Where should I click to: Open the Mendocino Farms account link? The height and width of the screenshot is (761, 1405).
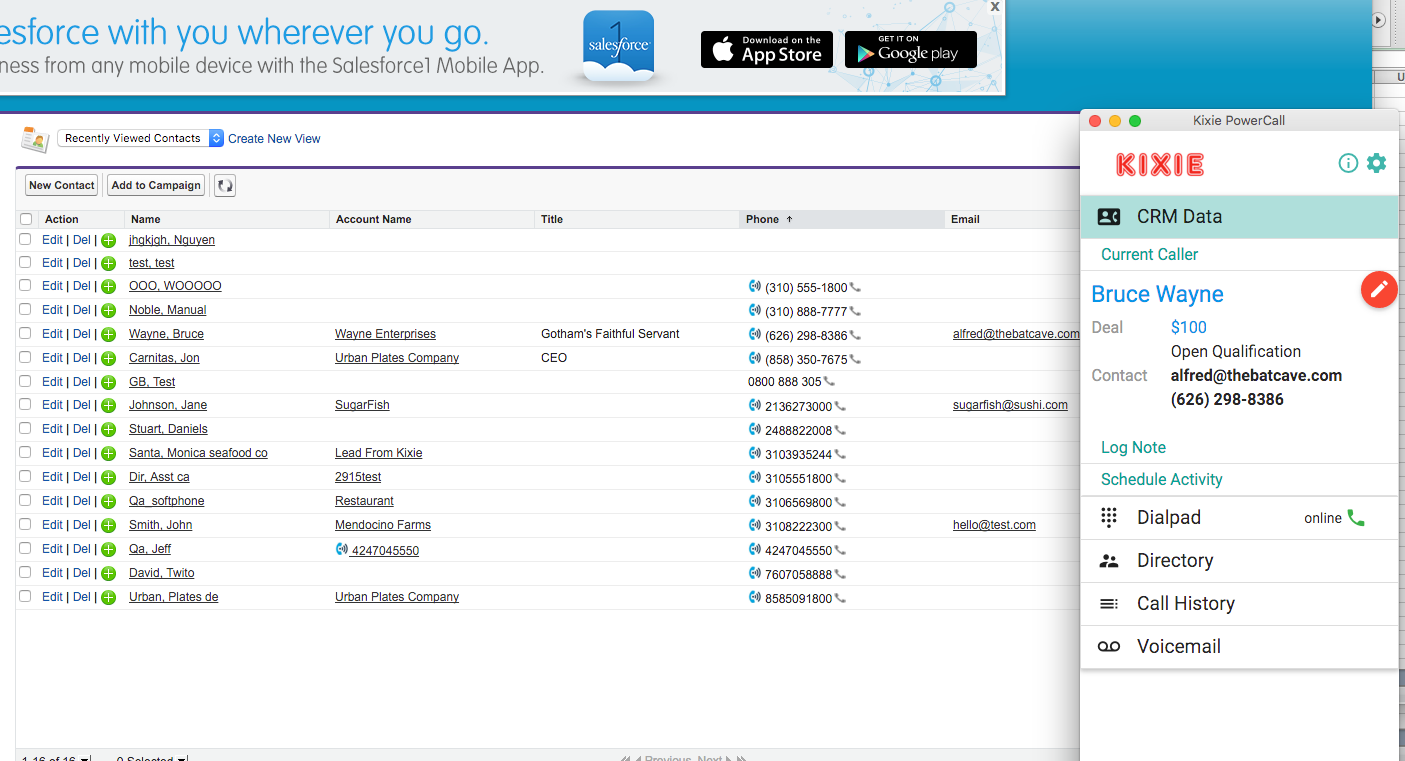pos(383,525)
